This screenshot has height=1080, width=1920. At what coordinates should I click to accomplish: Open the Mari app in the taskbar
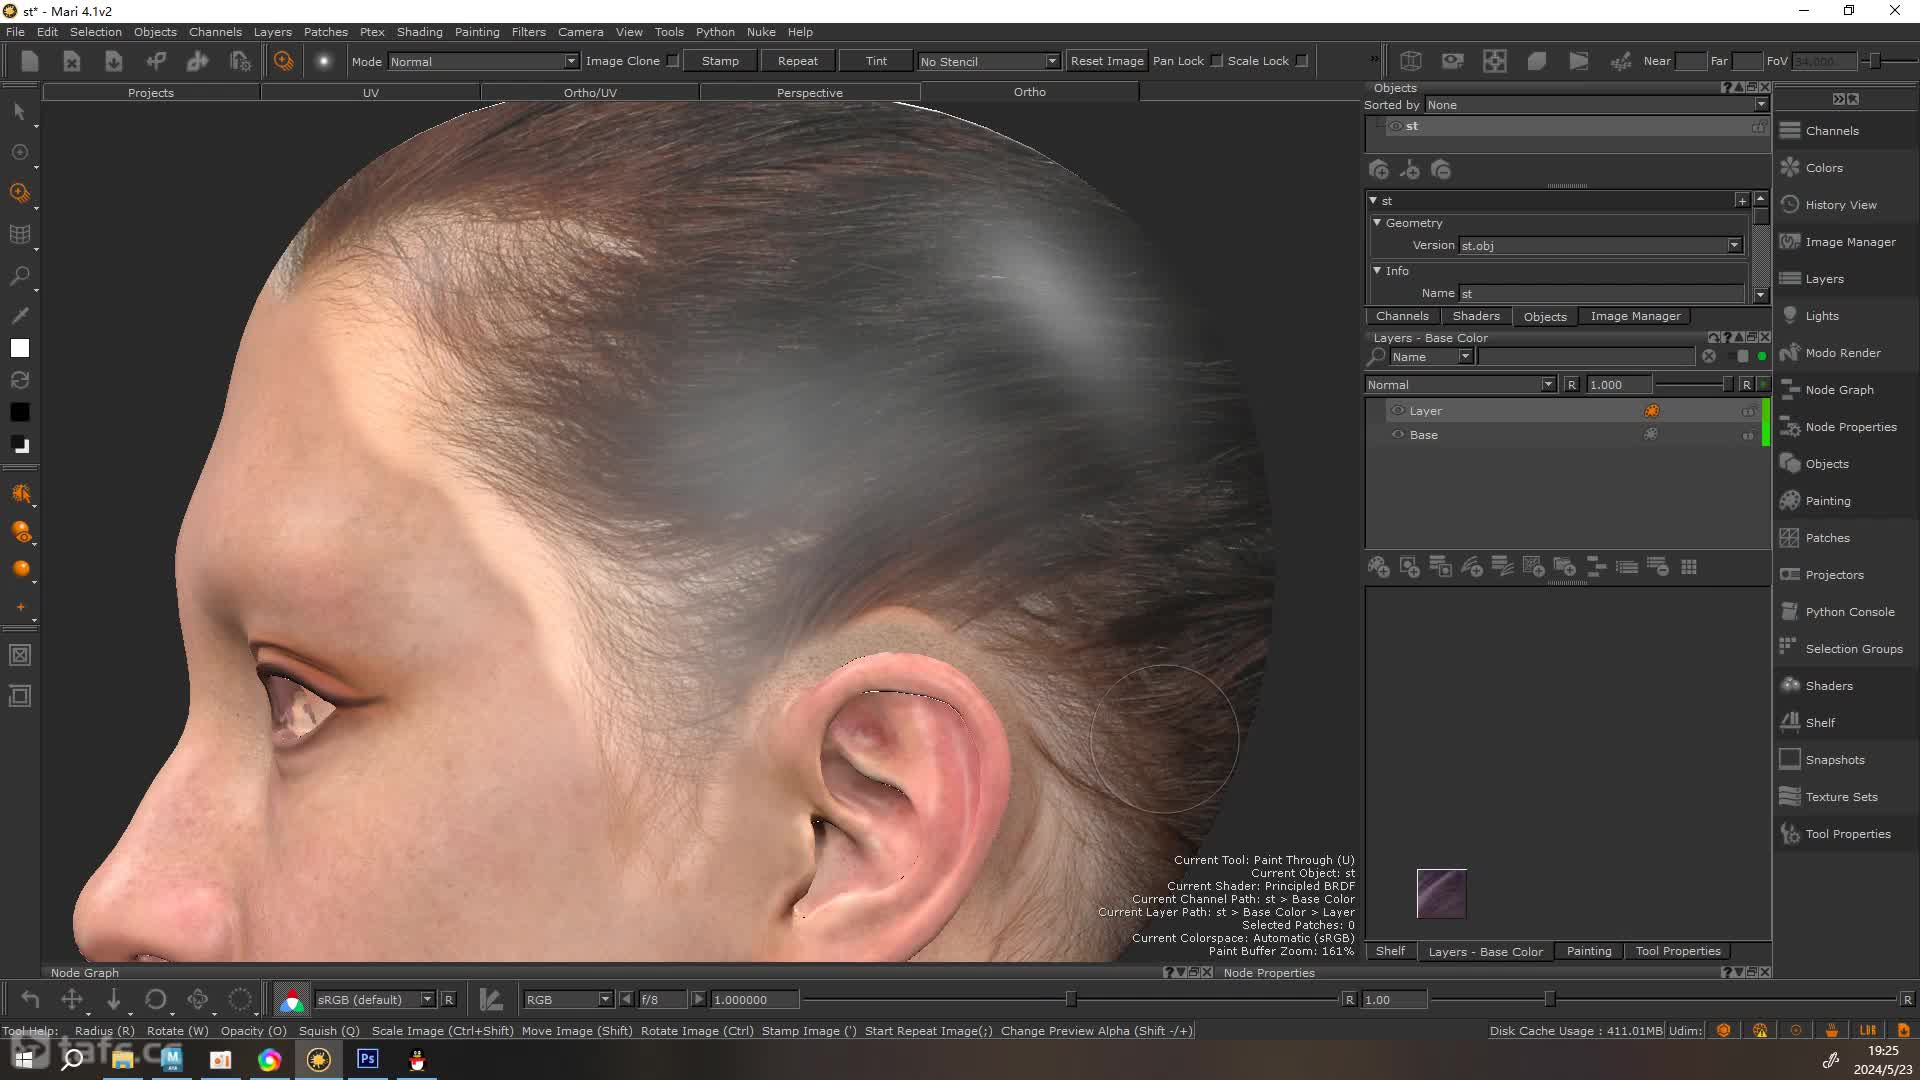(x=319, y=1059)
